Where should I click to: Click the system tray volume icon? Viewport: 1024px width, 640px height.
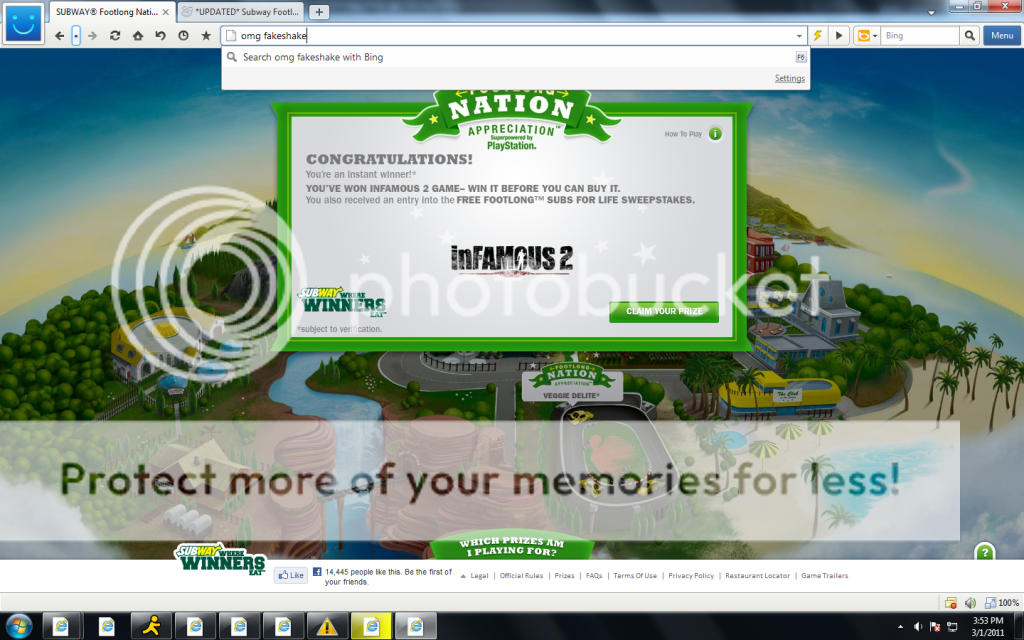918,627
